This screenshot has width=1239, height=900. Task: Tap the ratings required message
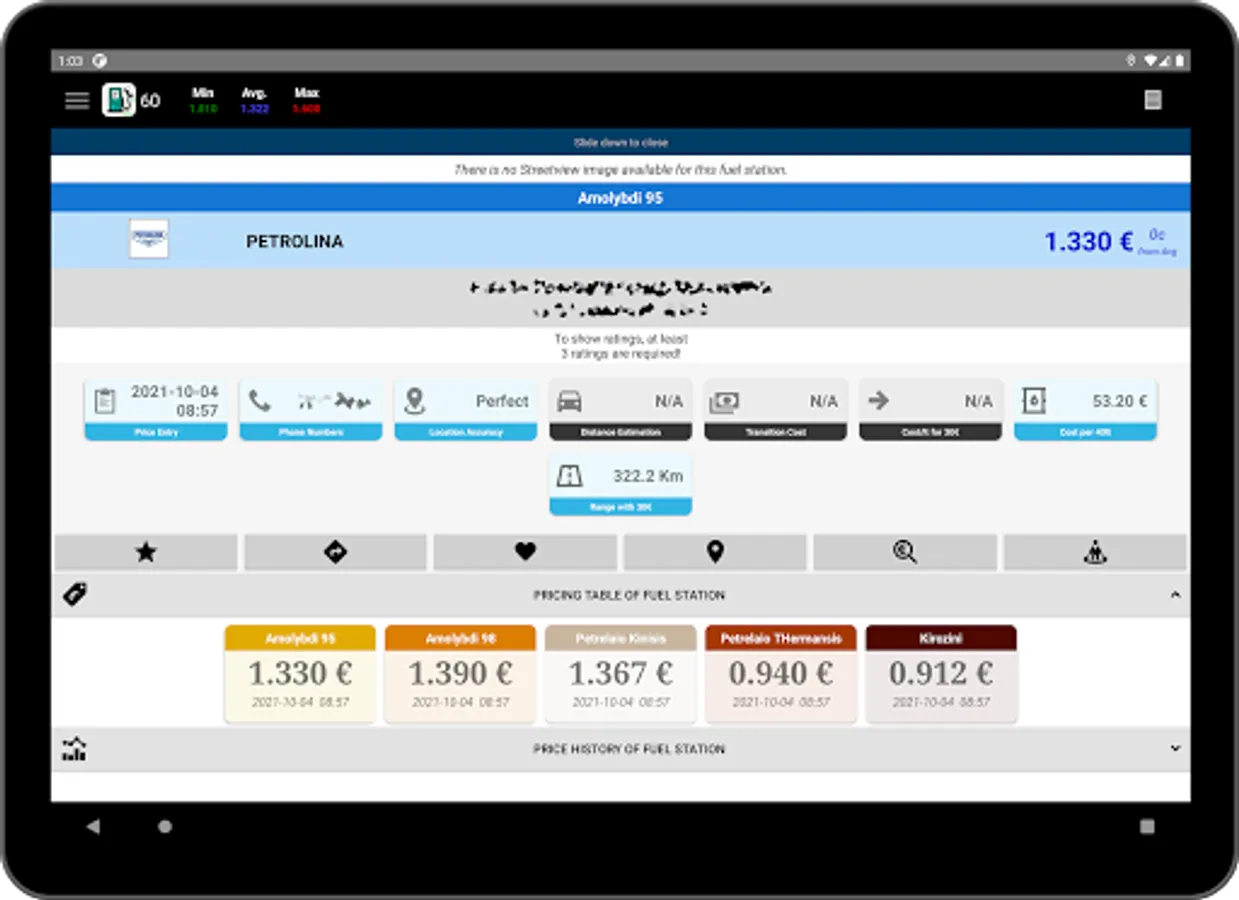click(x=621, y=347)
